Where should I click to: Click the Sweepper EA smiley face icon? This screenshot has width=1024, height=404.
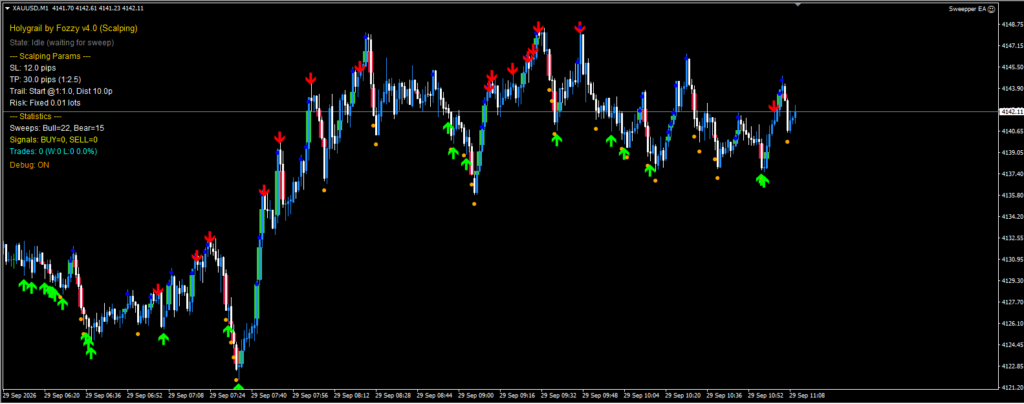coord(991,9)
